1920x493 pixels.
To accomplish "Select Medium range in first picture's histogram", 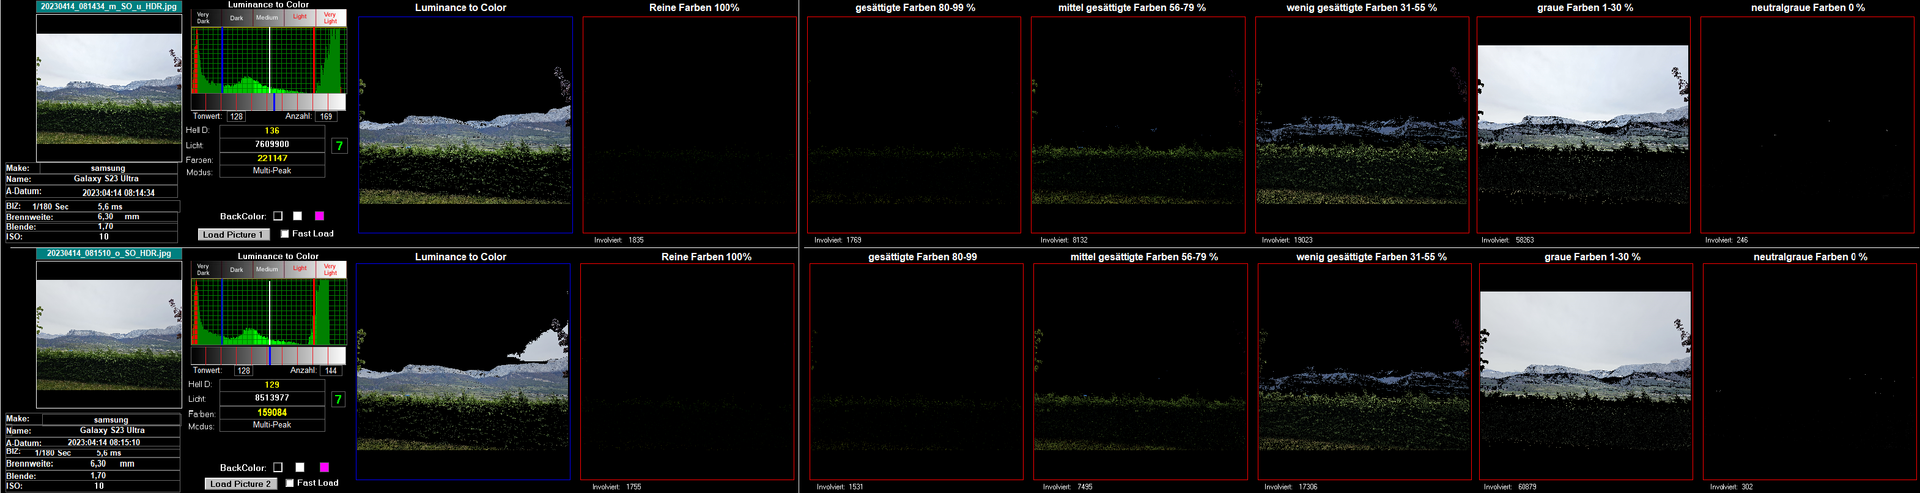I will click(x=267, y=17).
